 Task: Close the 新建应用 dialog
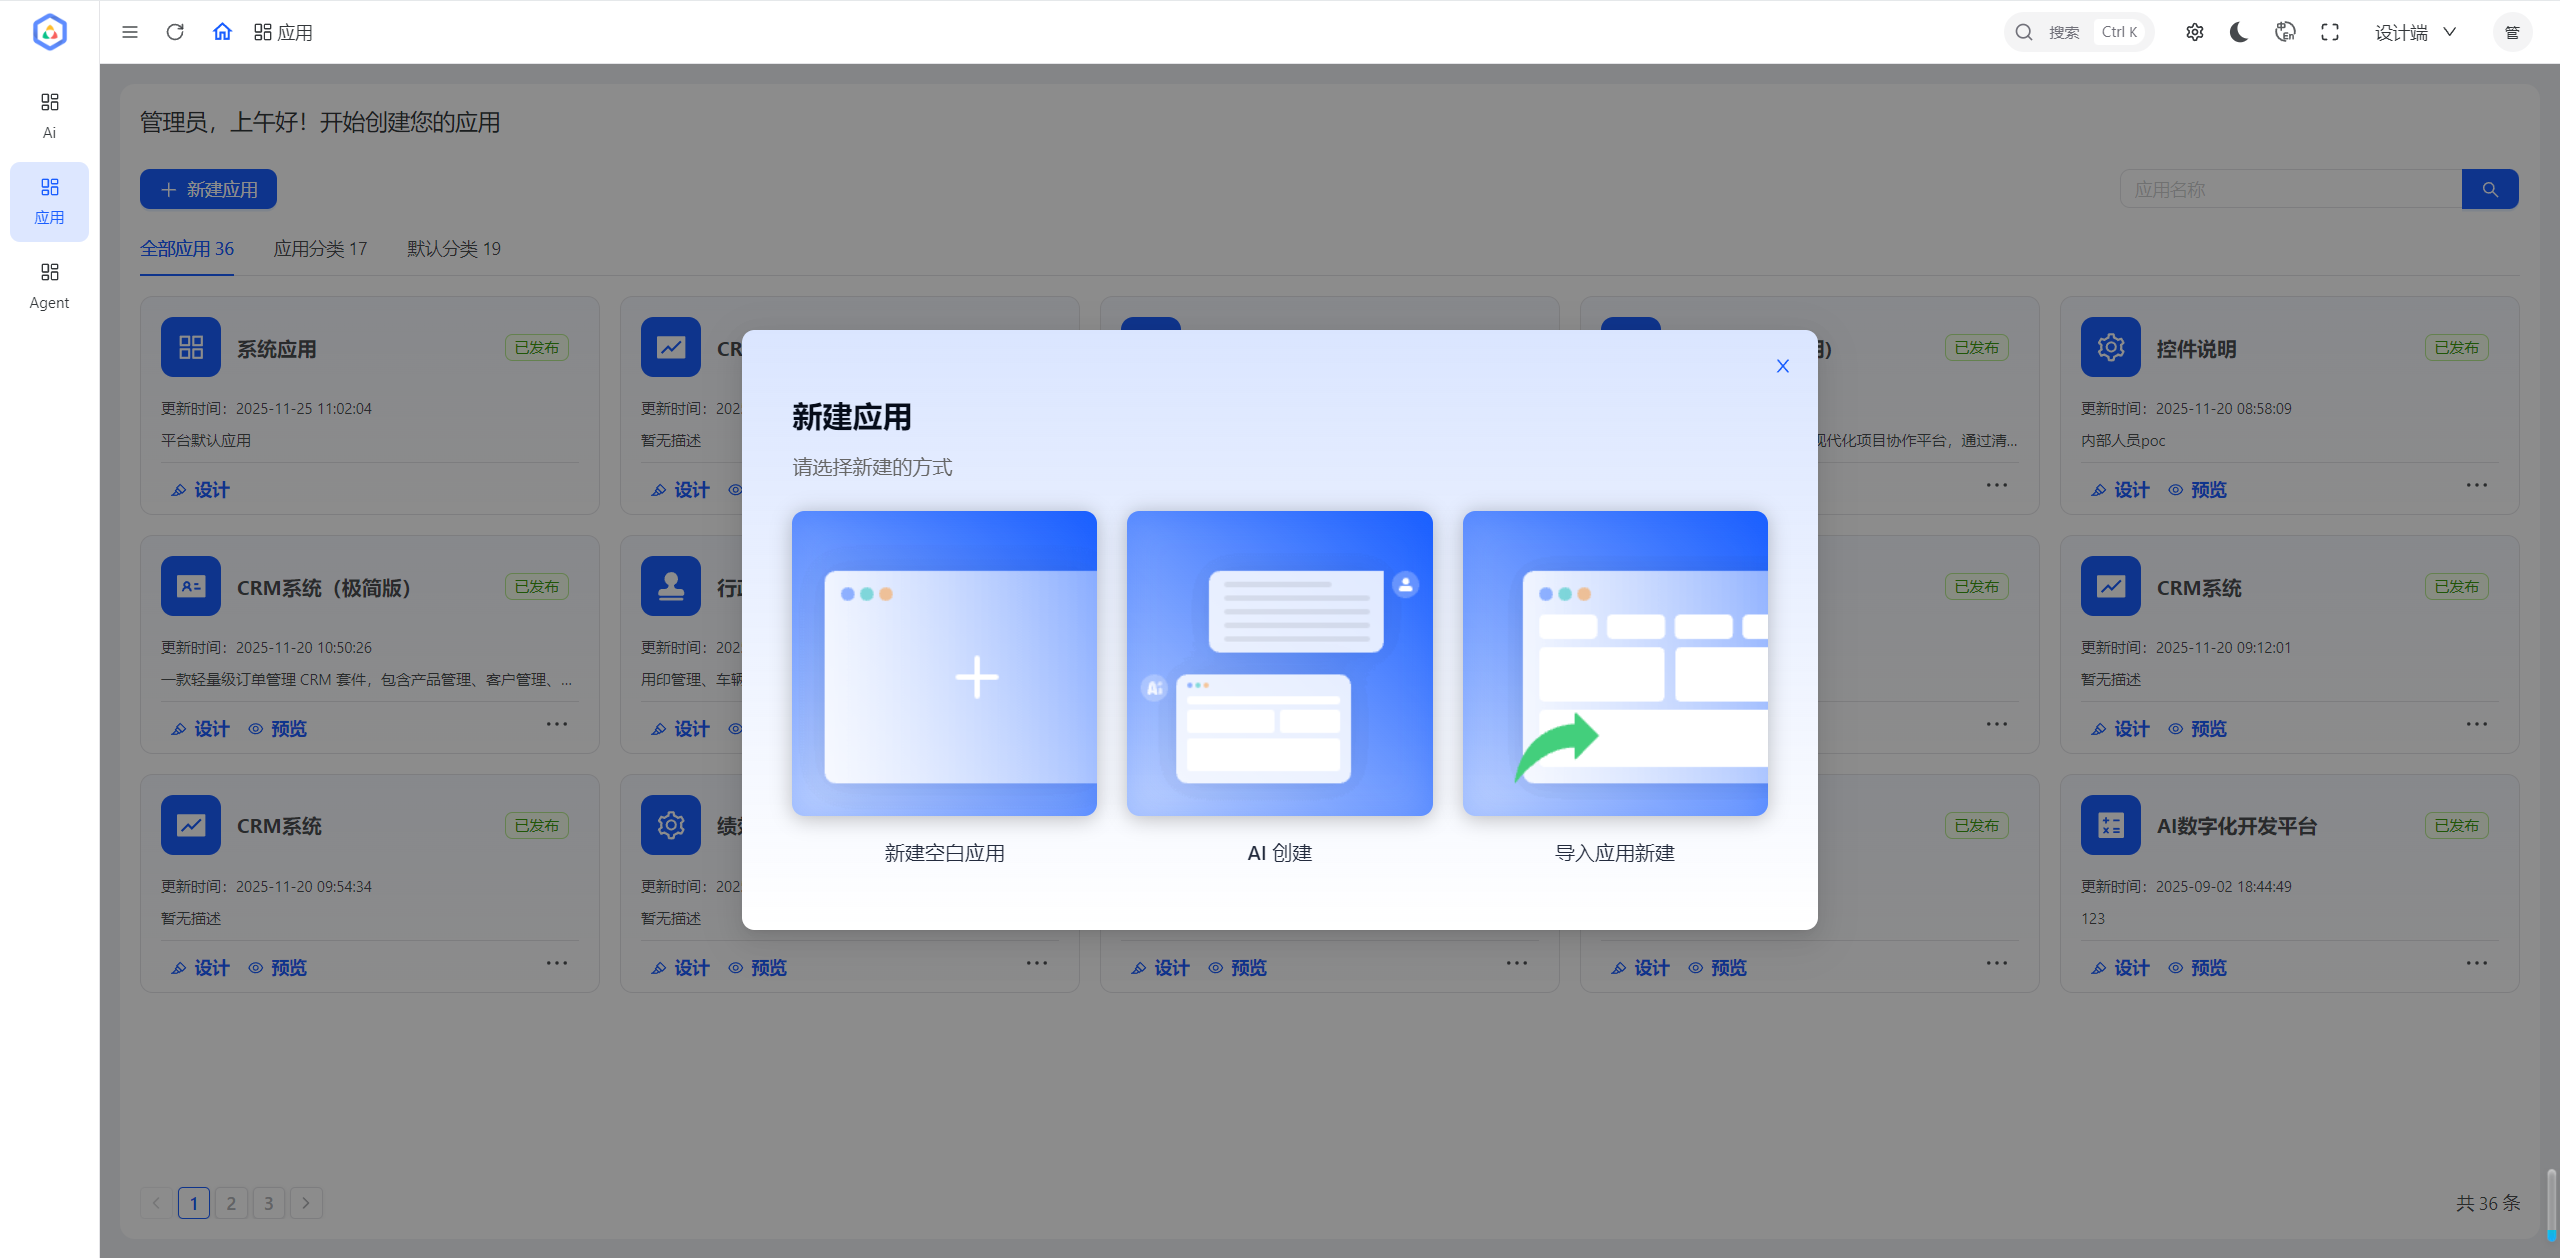coord(1782,365)
